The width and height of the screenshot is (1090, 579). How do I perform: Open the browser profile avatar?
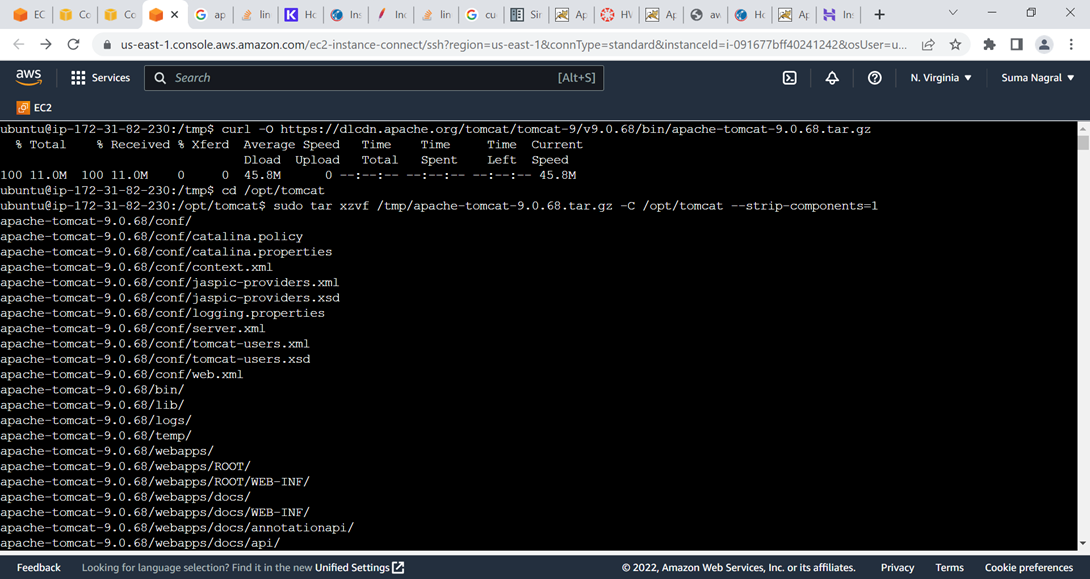pos(1042,45)
